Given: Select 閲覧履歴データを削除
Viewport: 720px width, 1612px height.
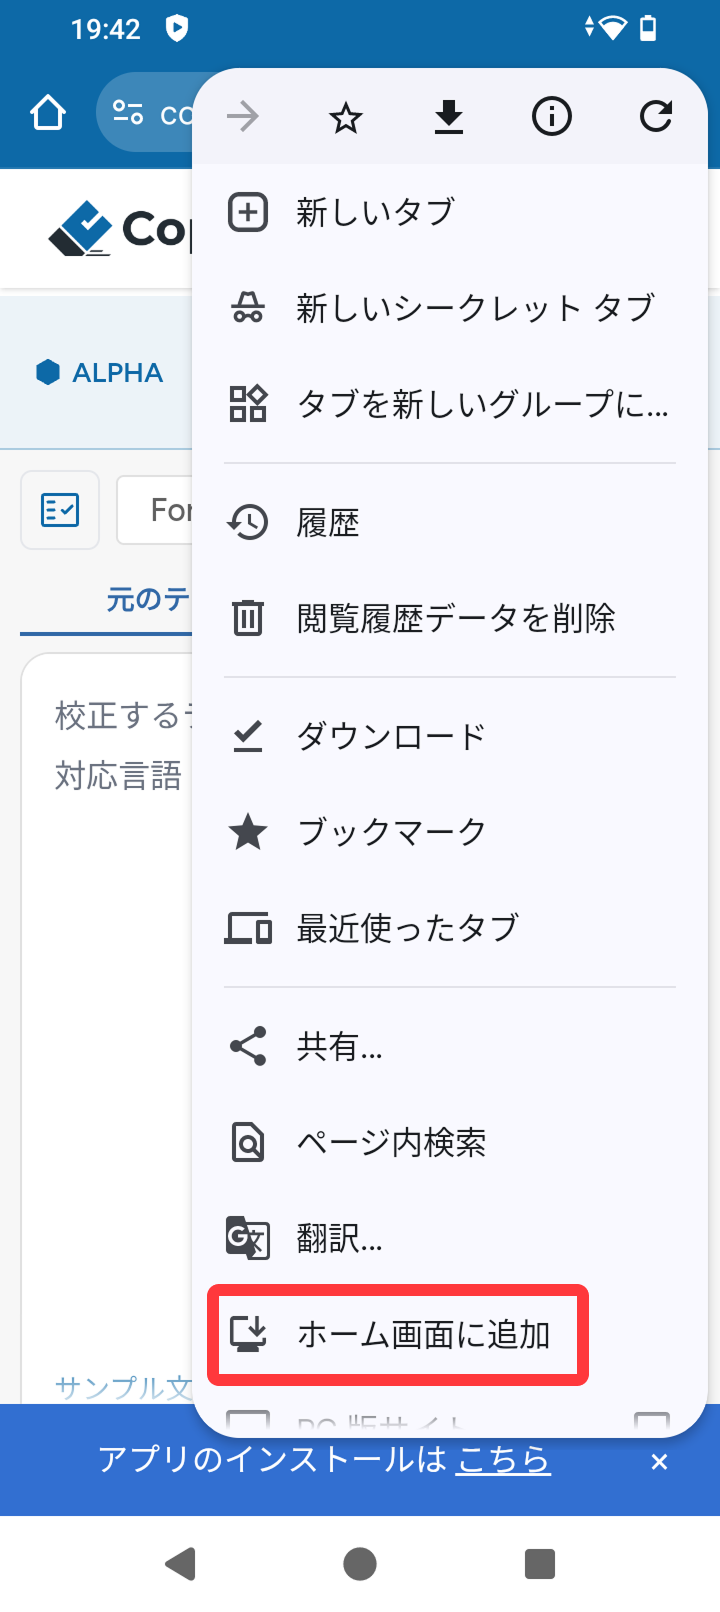Looking at the screenshot, I should pyautogui.click(x=455, y=618).
